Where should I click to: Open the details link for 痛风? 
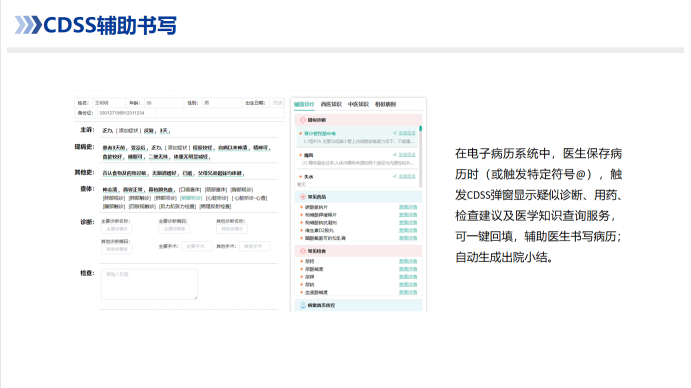click(407, 155)
